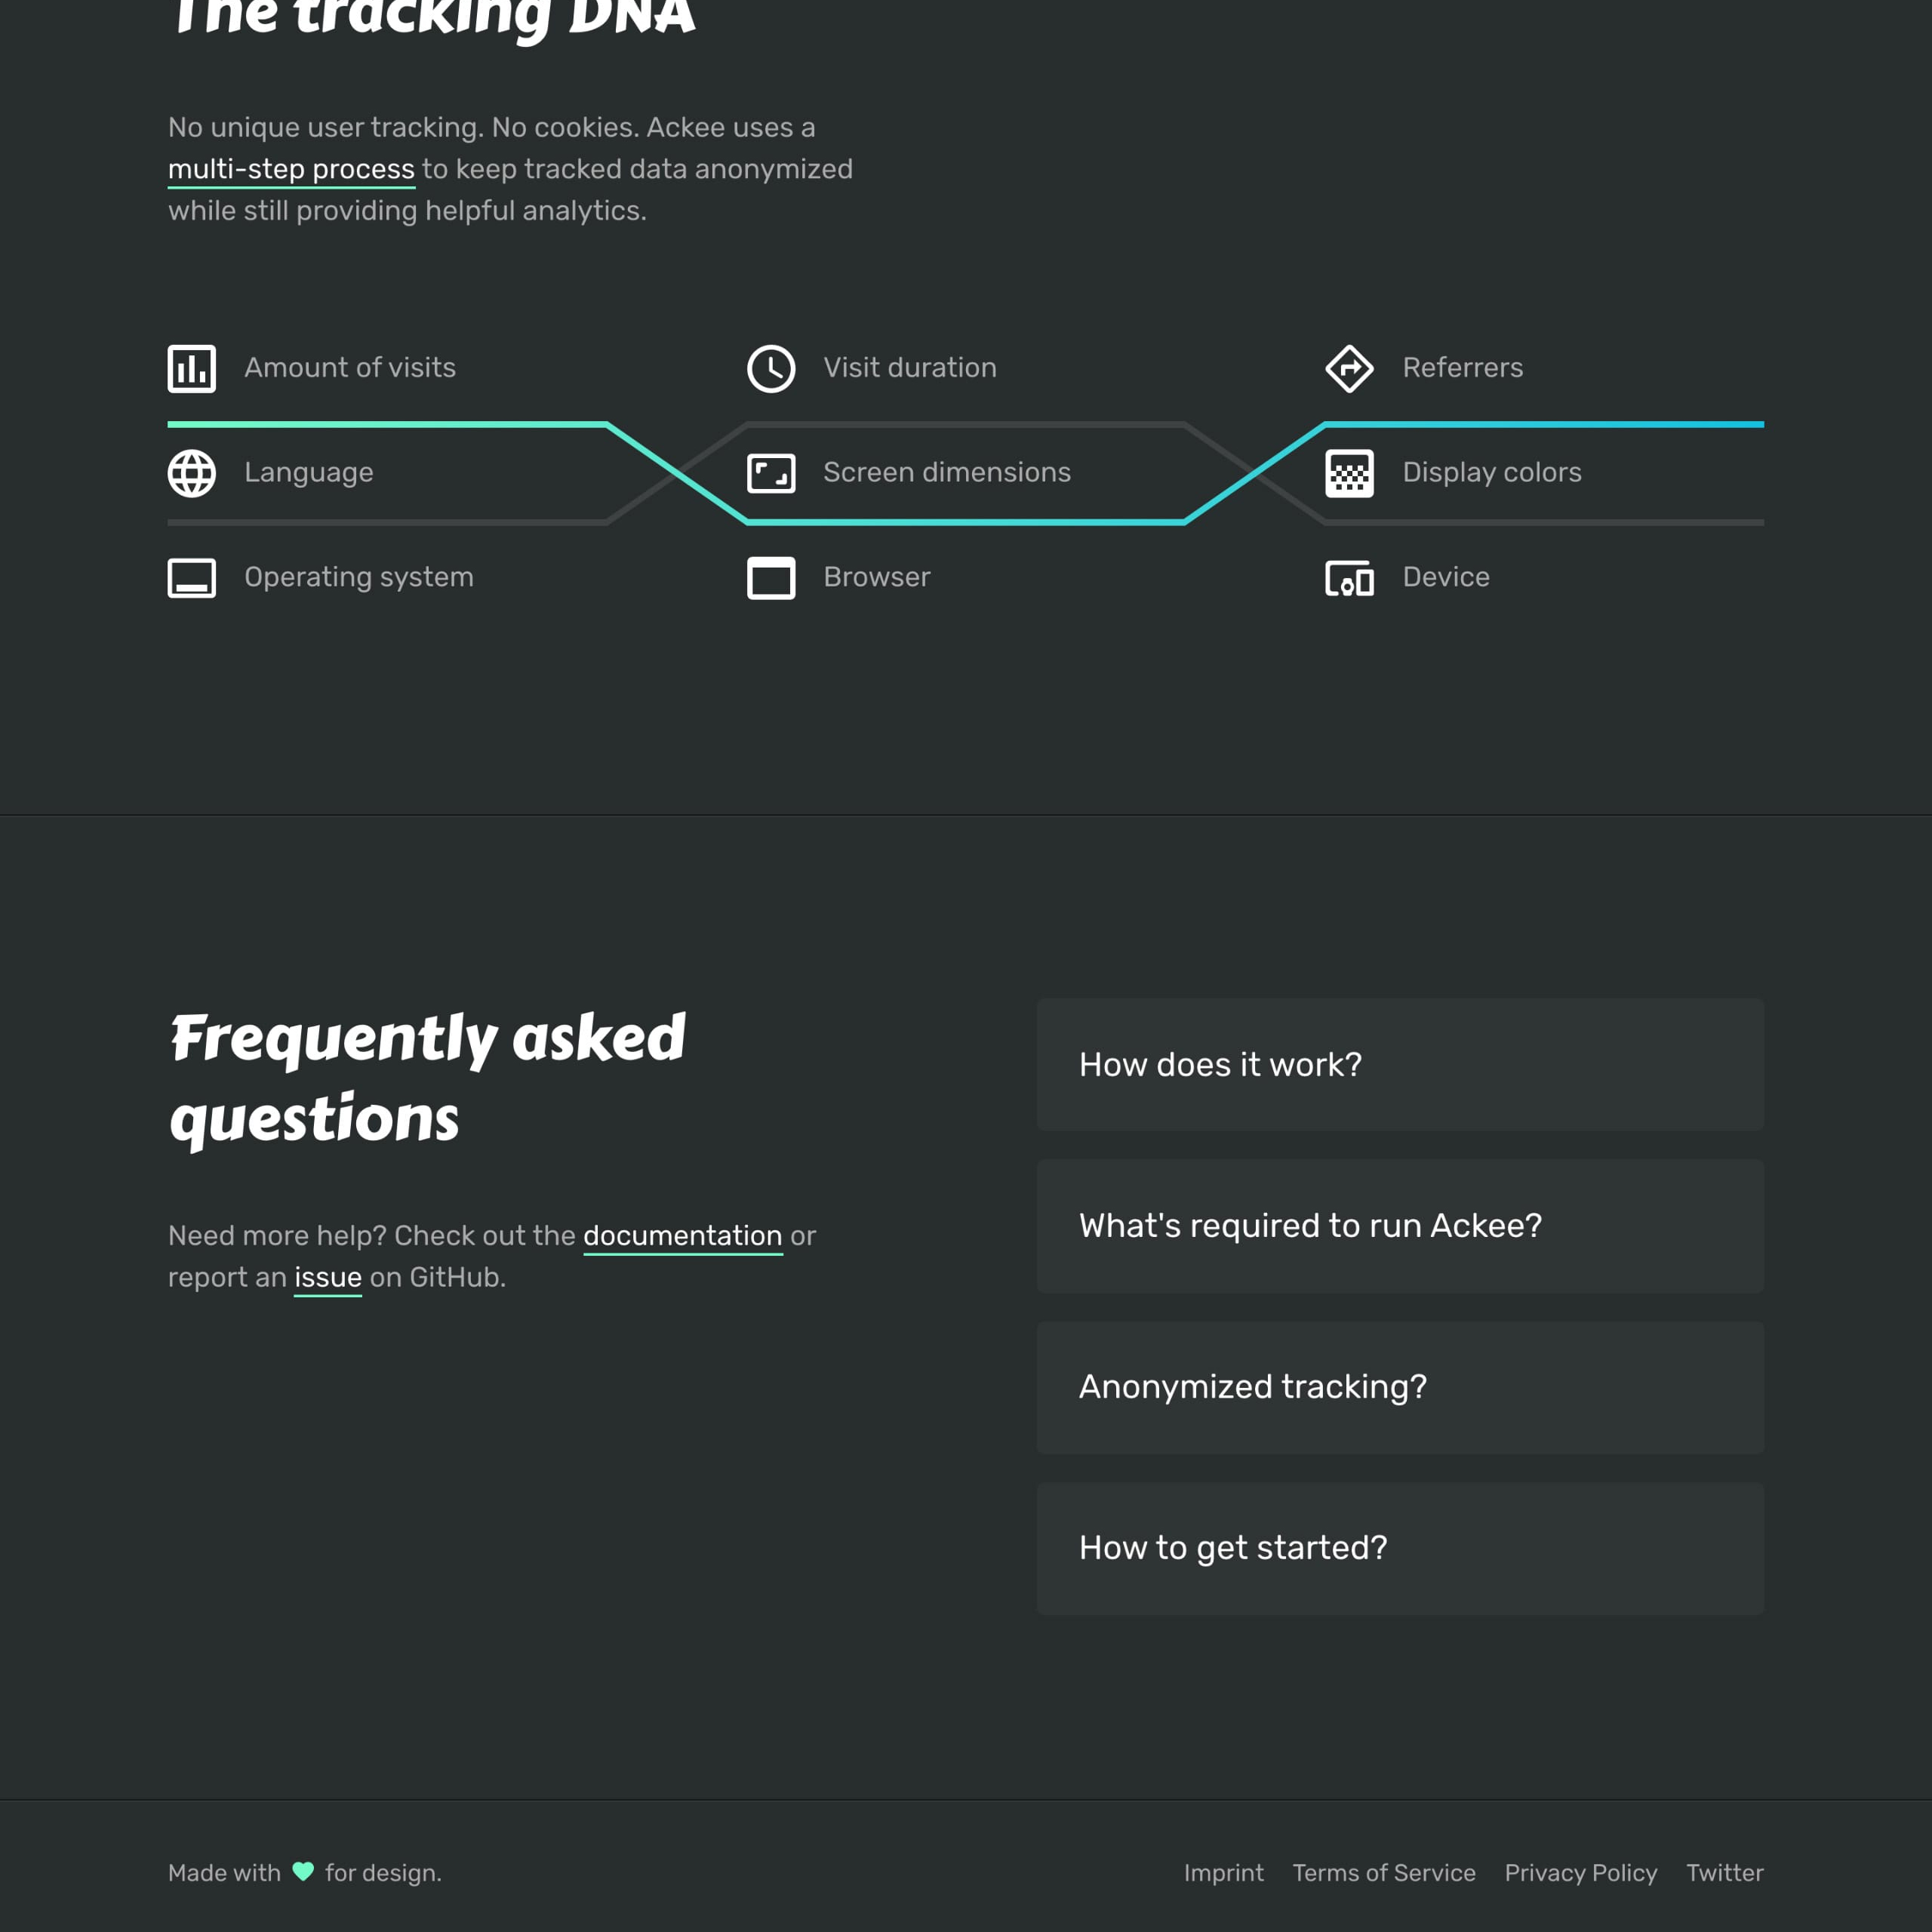Open the multi-step process link

tap(290, 169)
